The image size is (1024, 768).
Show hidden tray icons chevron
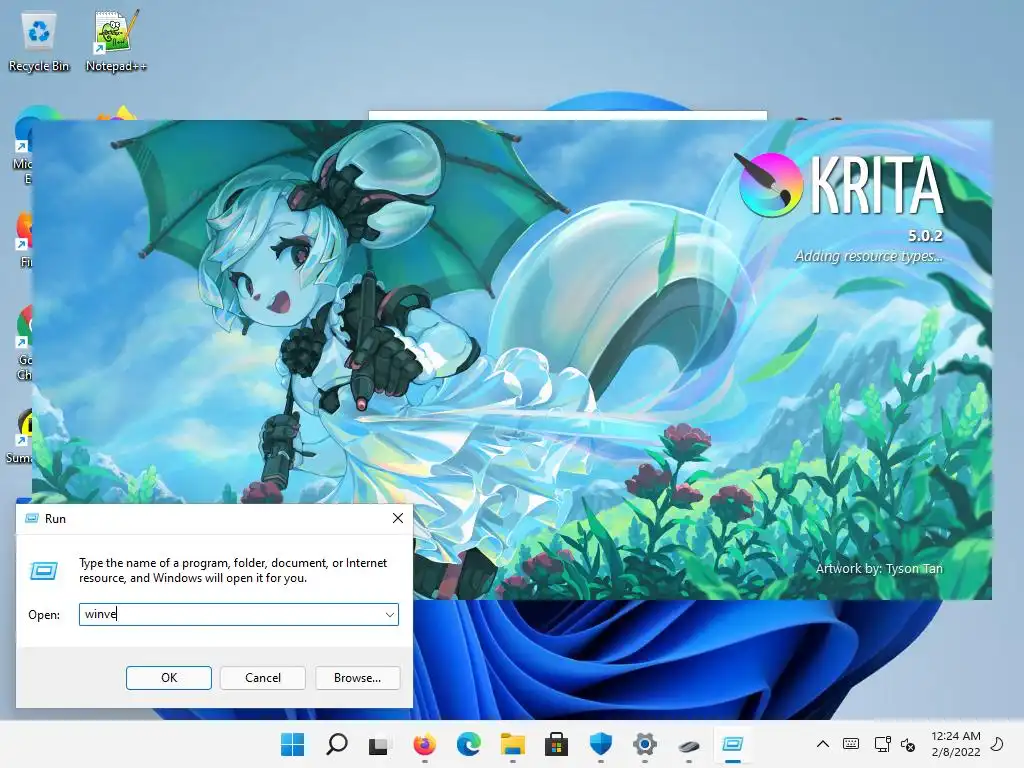click(x=823, y=744)
